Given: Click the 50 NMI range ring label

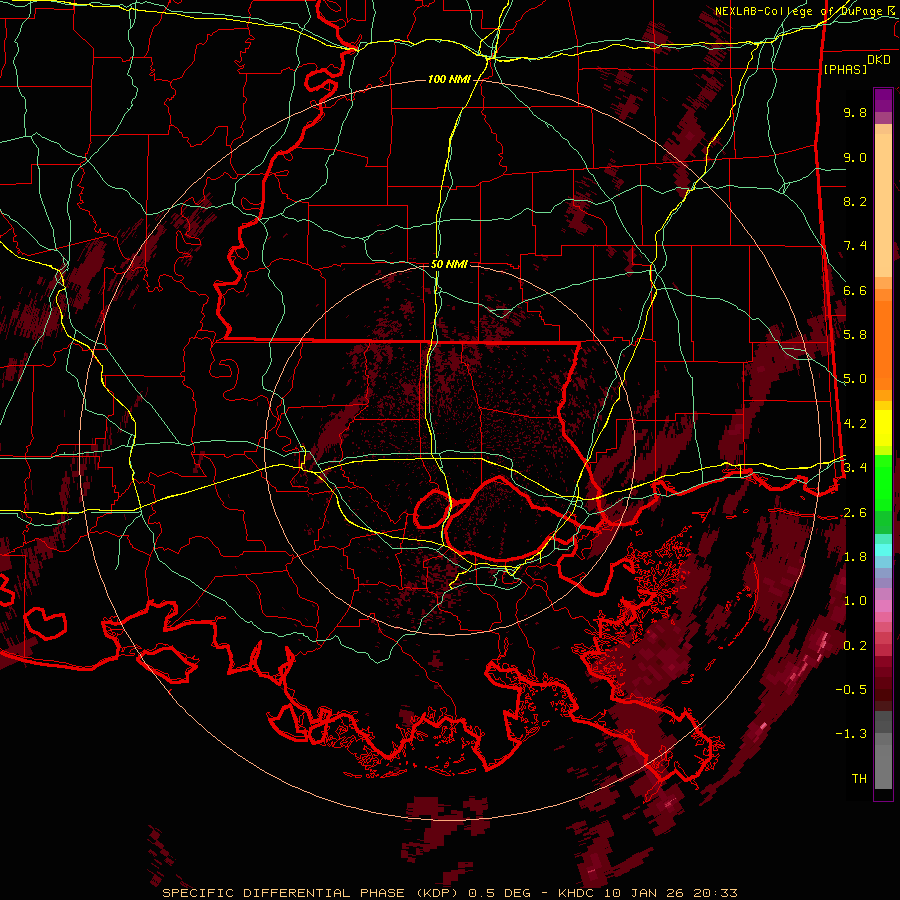Looking at the screenshot, I should click(449, 264).
